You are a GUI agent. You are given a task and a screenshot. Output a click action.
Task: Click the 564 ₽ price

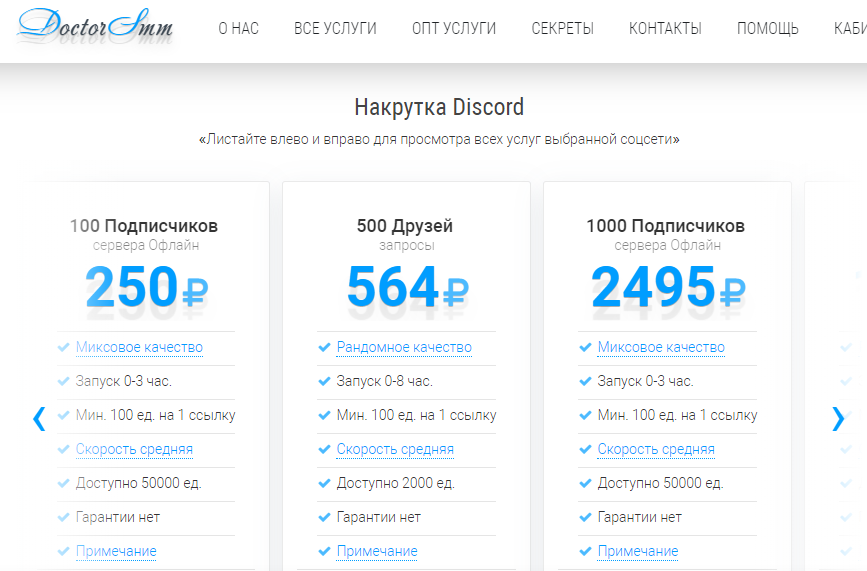[408, 286]
